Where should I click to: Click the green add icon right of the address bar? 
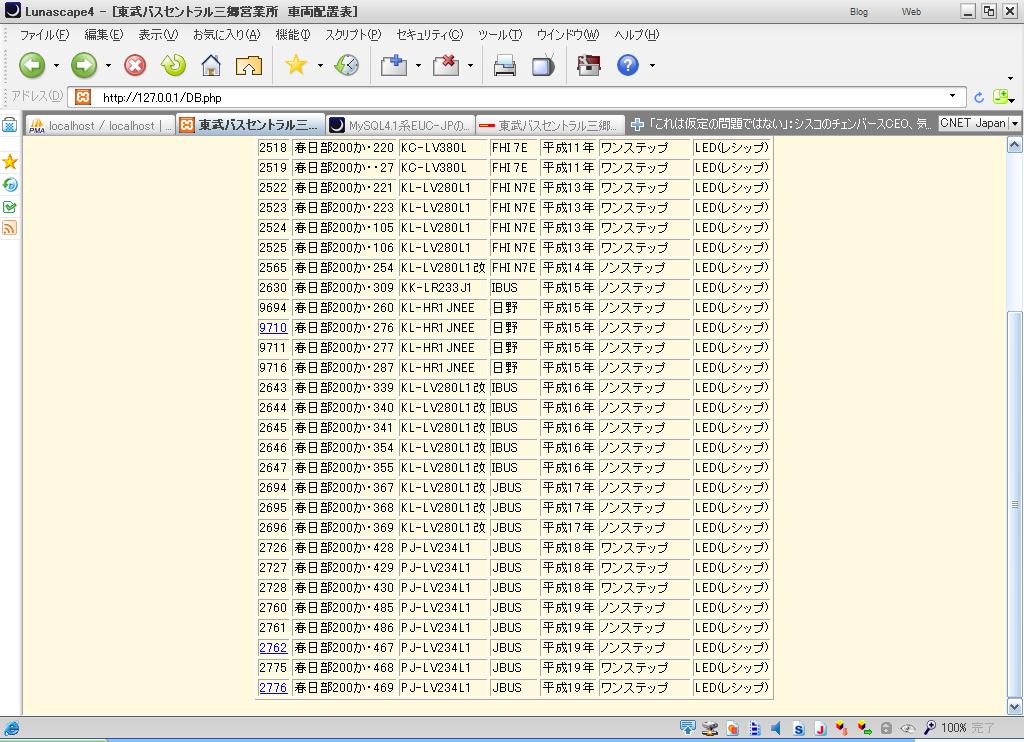click(x=1000, y=97)
